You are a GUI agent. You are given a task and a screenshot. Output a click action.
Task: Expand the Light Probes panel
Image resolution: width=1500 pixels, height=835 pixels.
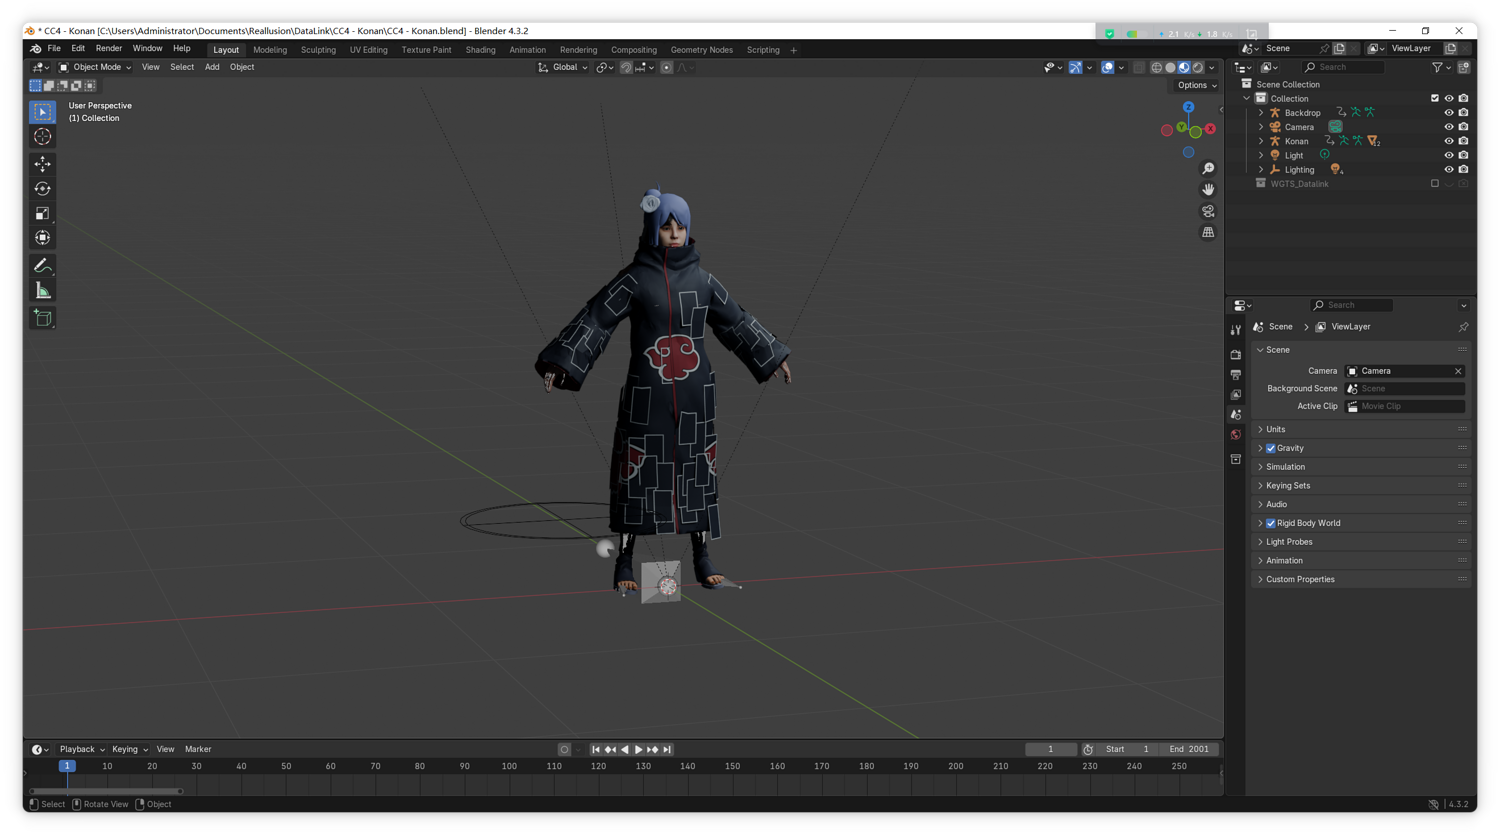[x=1361, y=542]
